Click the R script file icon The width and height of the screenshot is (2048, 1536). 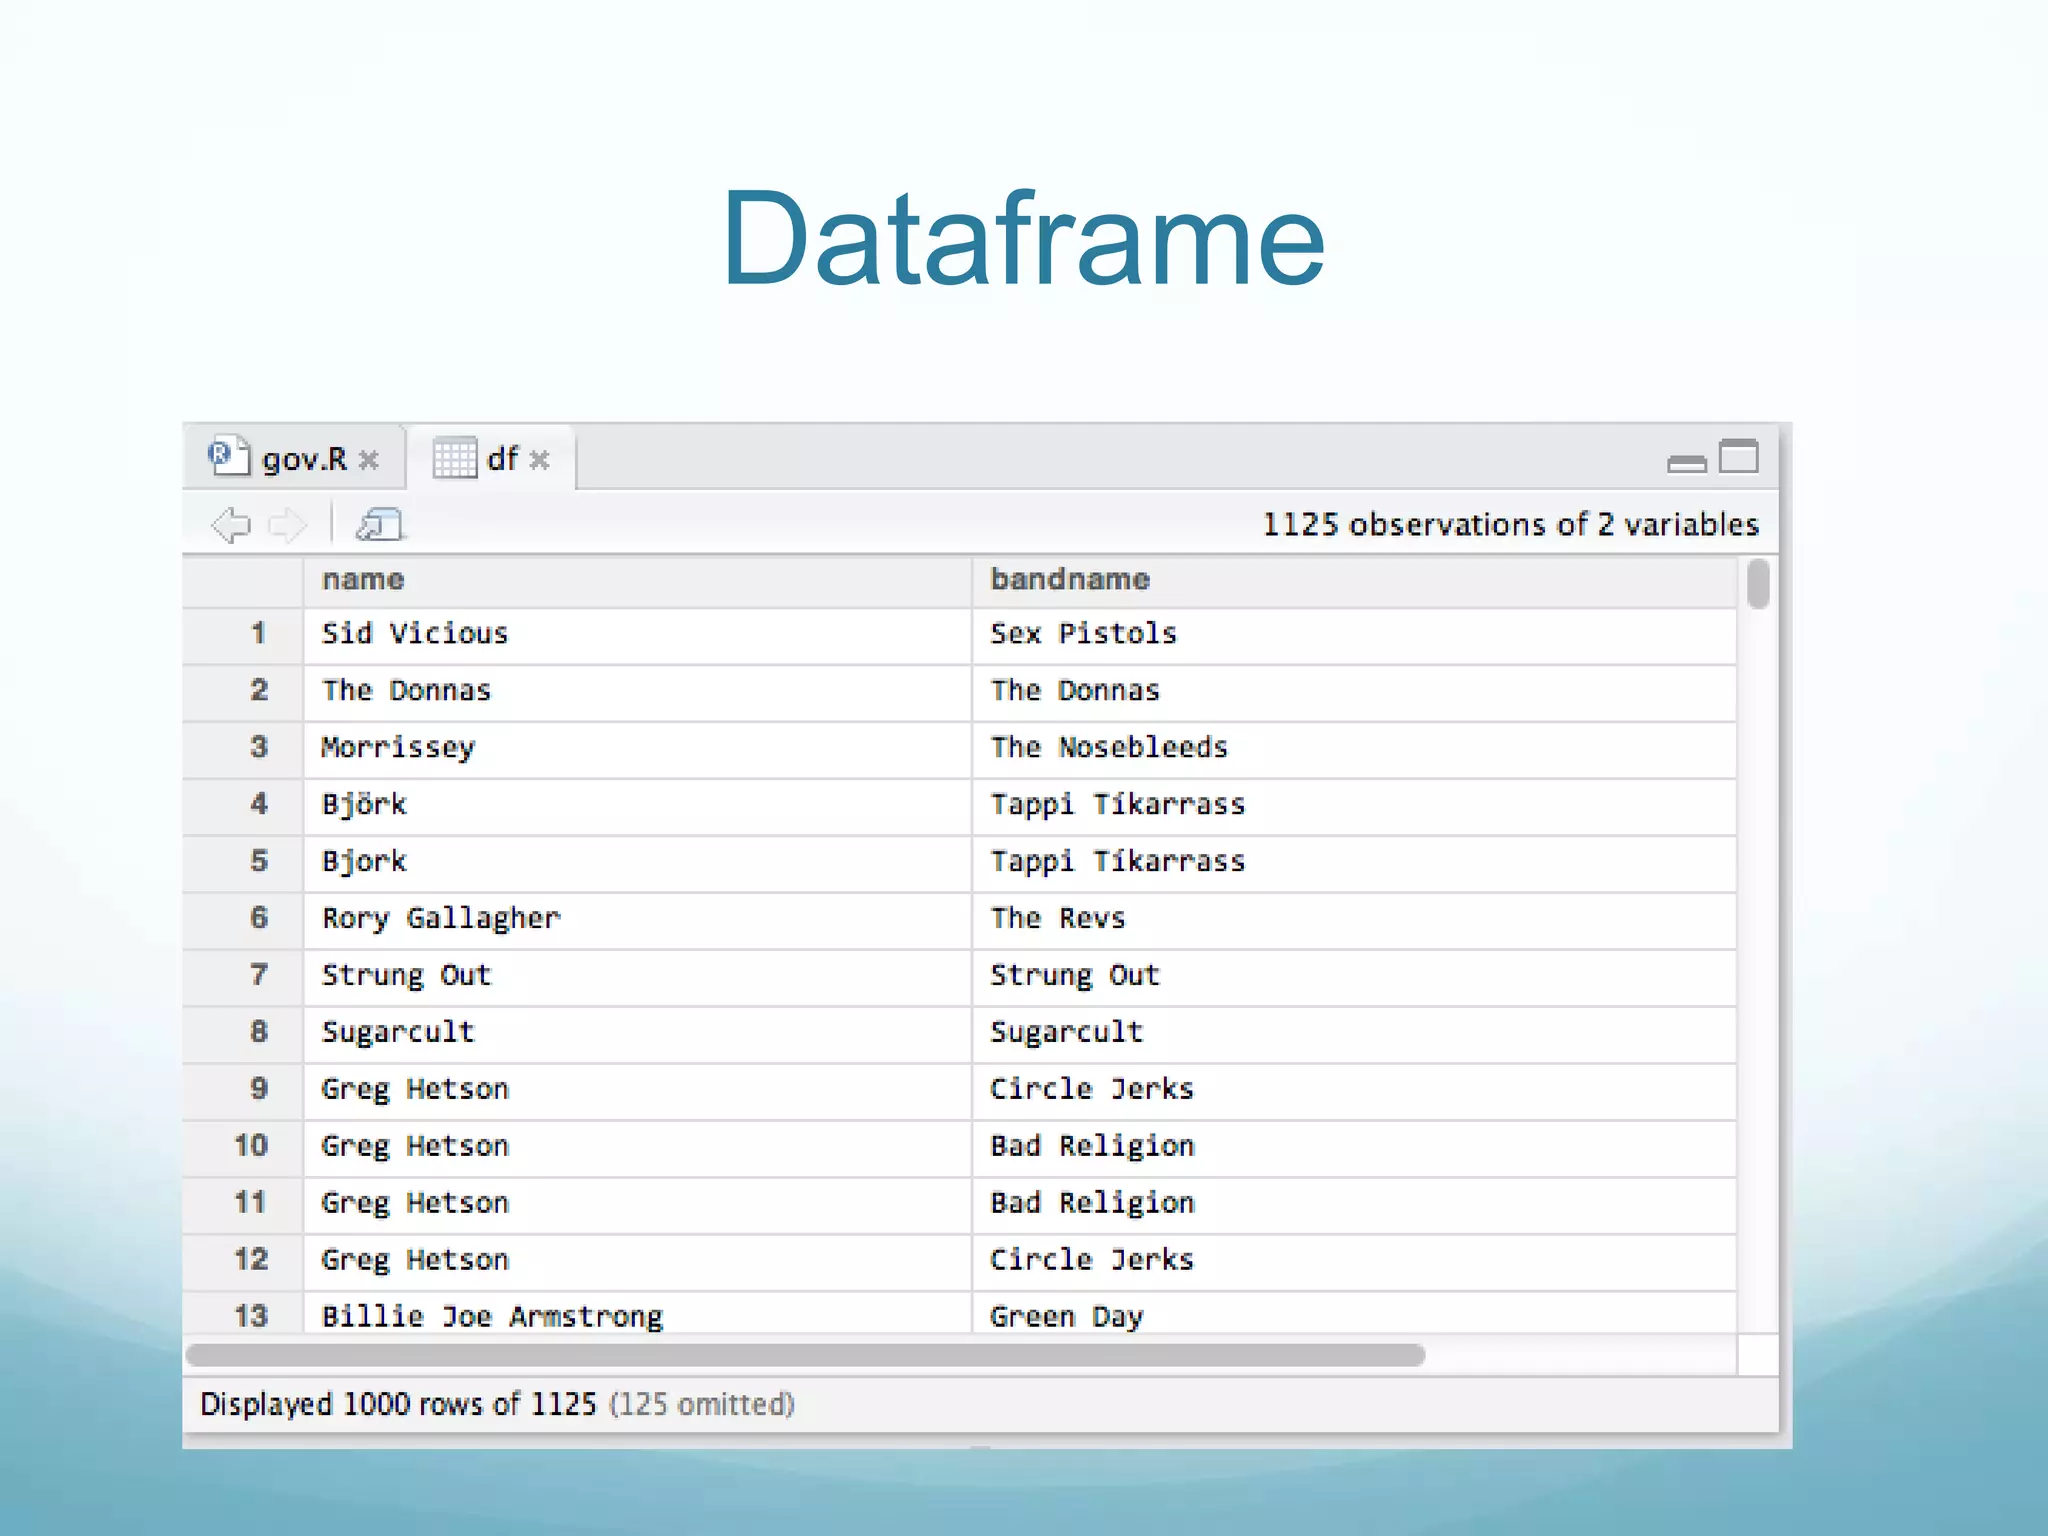point(228,457)
